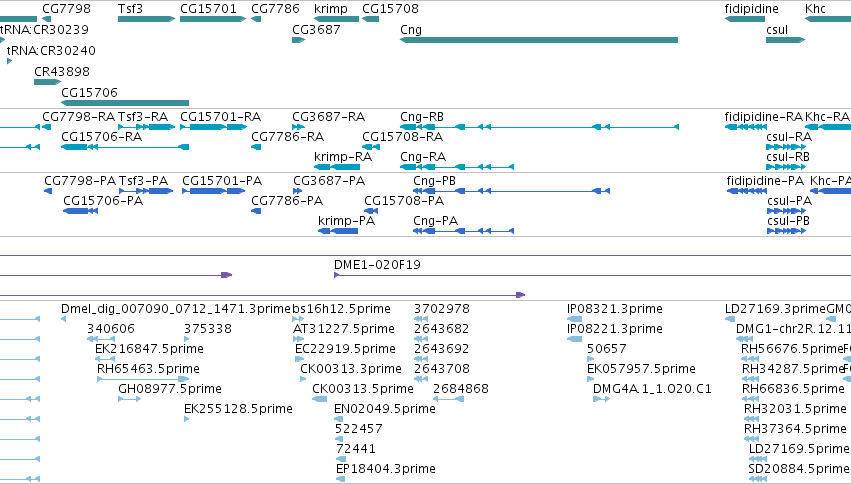Select the Tsf3-PA protein label
The image size is (851, 484).
pyautogui.click(x=144, y=181)
